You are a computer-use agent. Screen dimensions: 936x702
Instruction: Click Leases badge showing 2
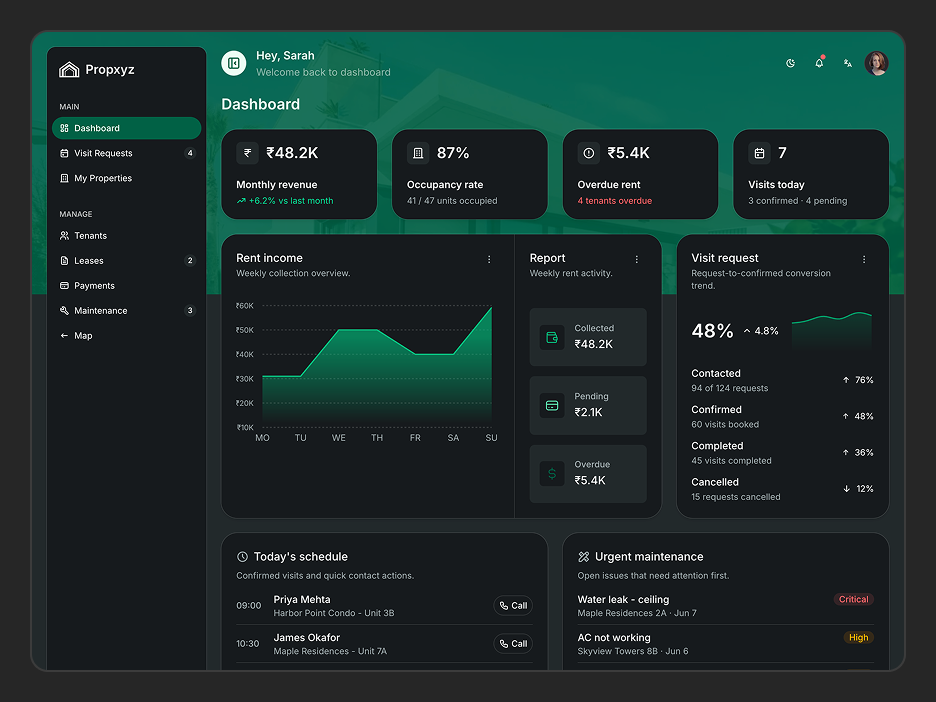pos(190,261)
